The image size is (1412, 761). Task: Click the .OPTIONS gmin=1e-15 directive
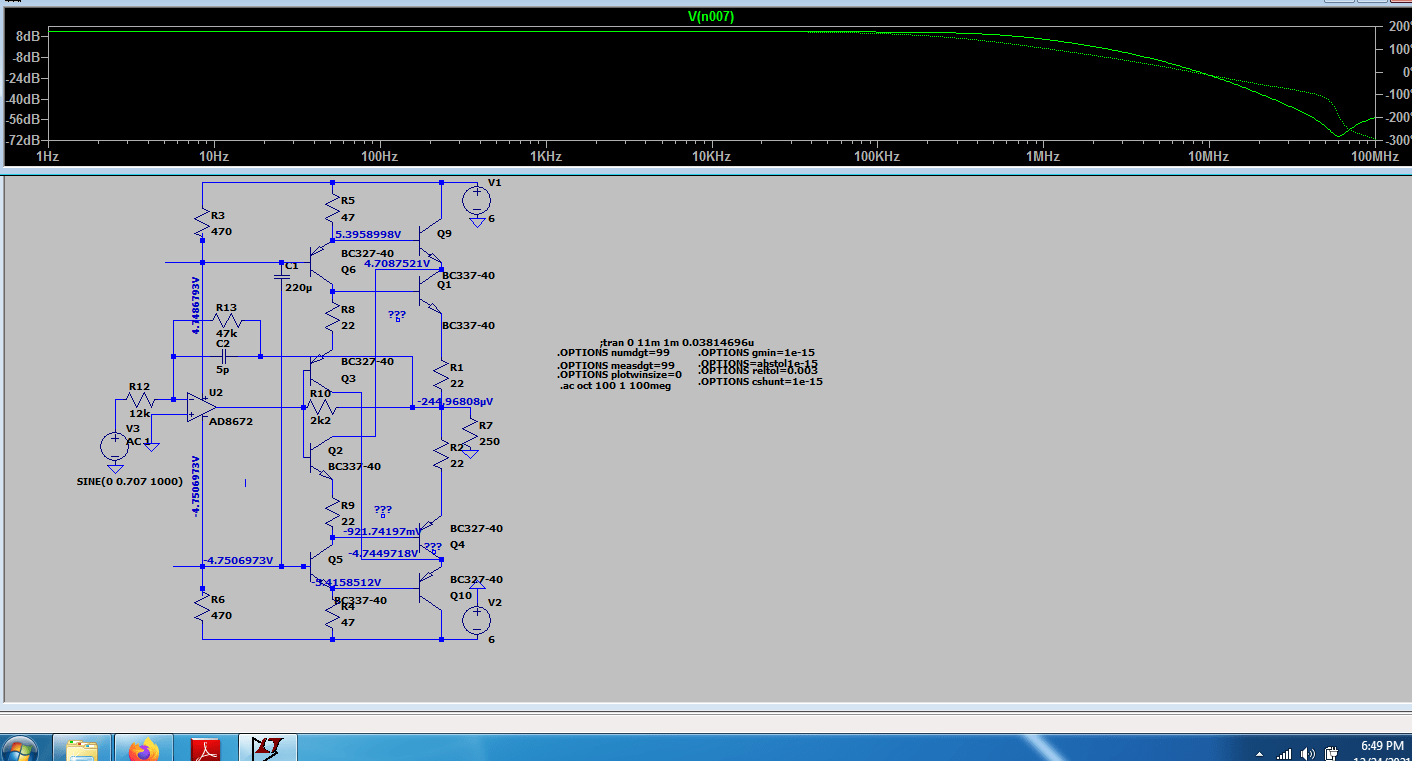(x=757, y=353)
